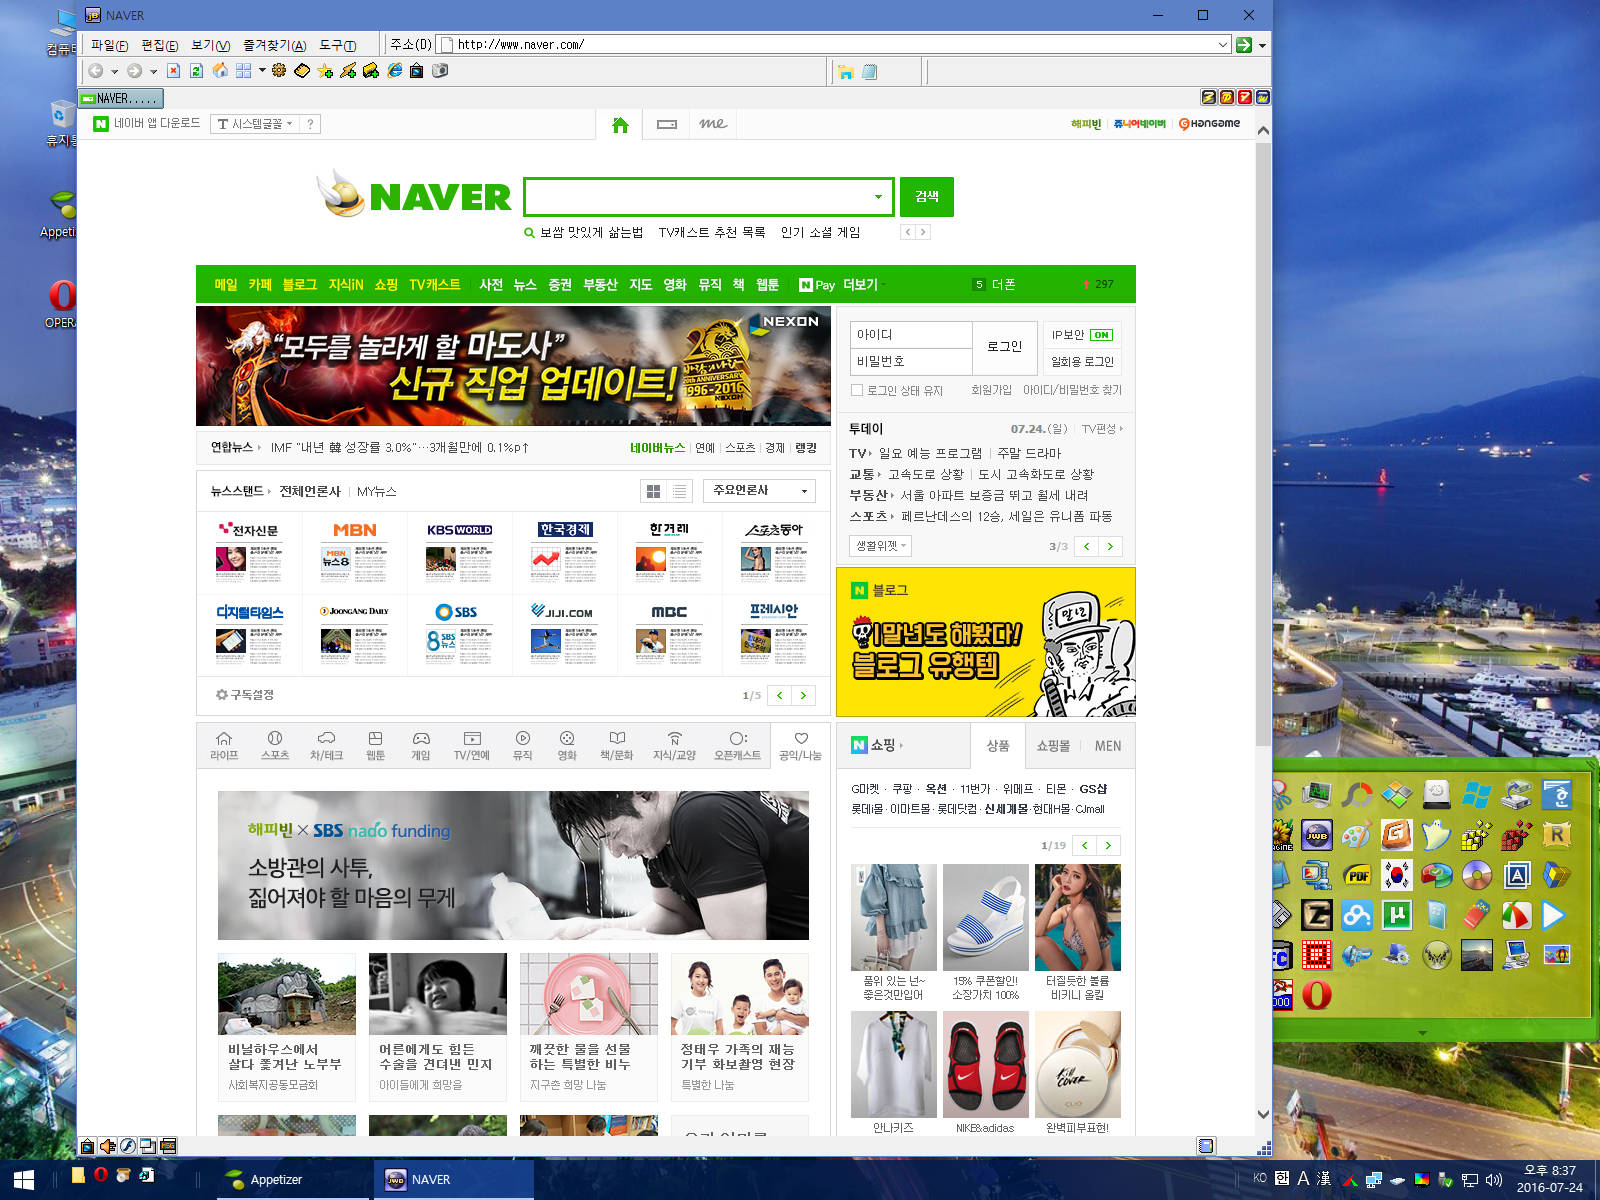Expand the Back button history dropdown arrow
The height and width of the screenshot is (1200, 1600).
tap(114, 71)
